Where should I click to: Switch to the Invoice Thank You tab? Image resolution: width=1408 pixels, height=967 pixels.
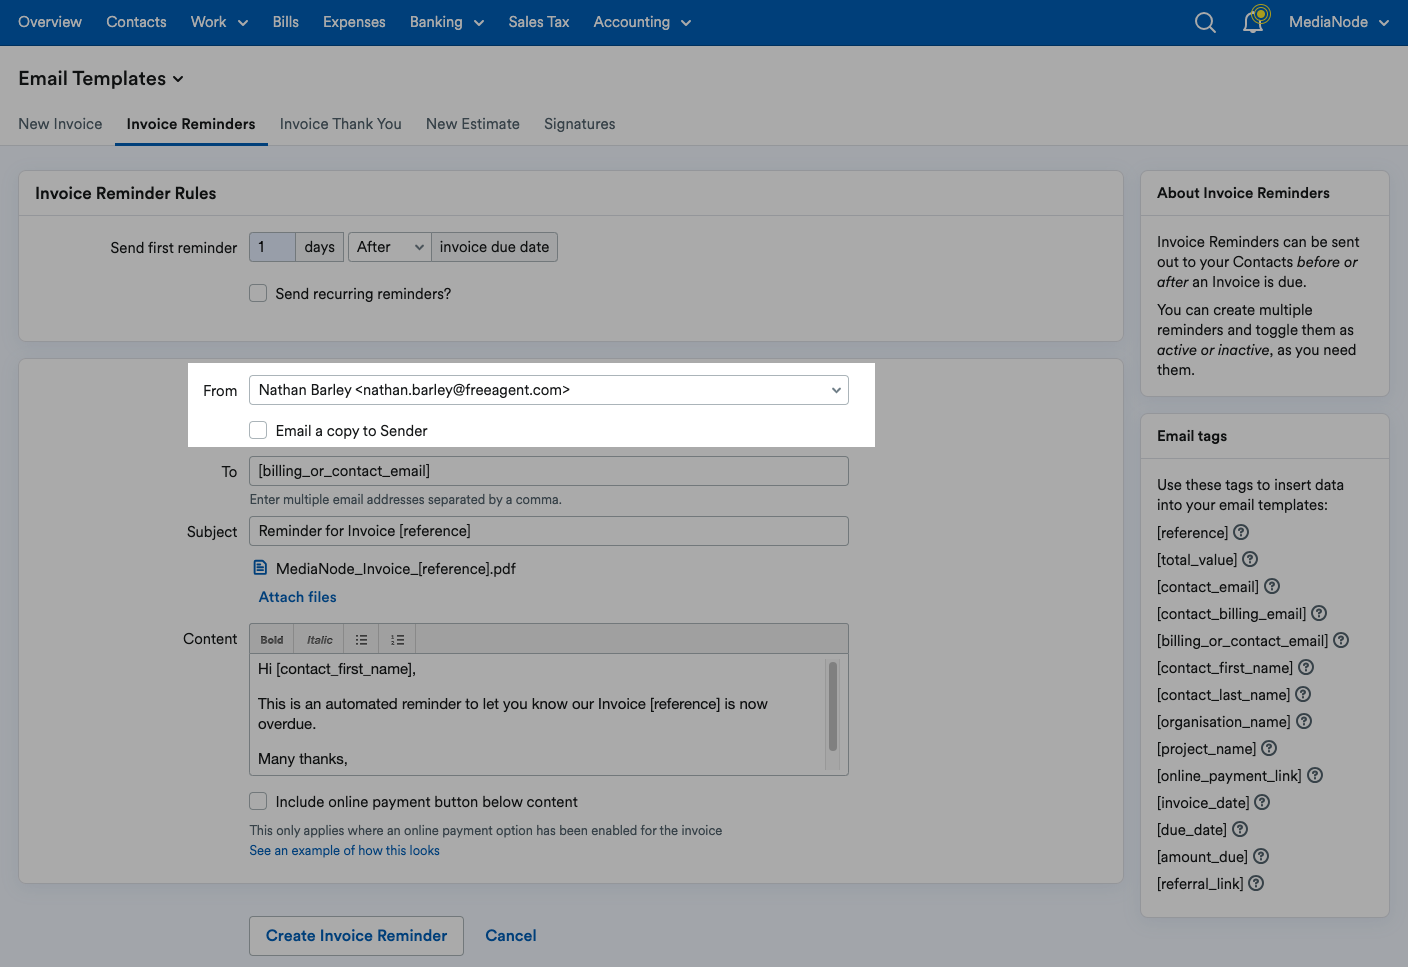tap(341, 124)
